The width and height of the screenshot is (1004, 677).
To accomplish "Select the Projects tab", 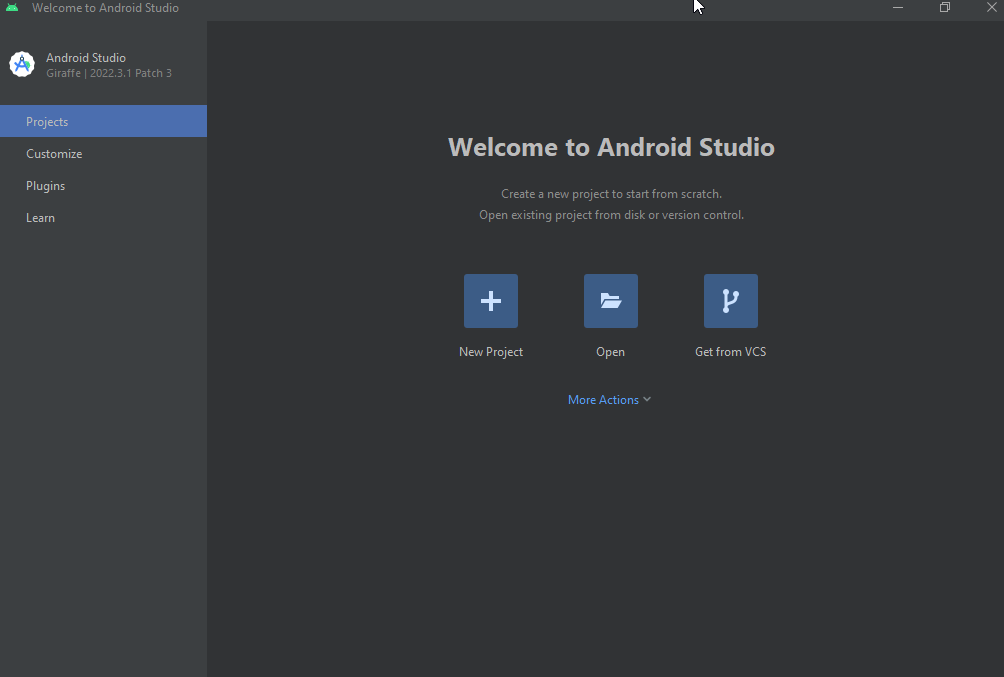I will (103, 121).
